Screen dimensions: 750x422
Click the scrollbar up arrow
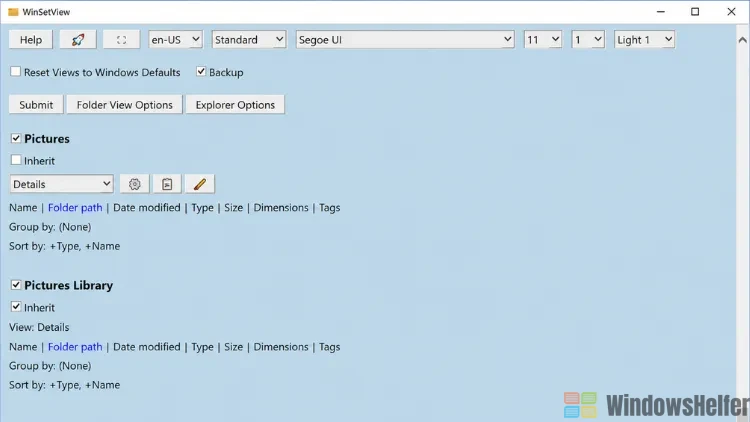tap(742, 40)
